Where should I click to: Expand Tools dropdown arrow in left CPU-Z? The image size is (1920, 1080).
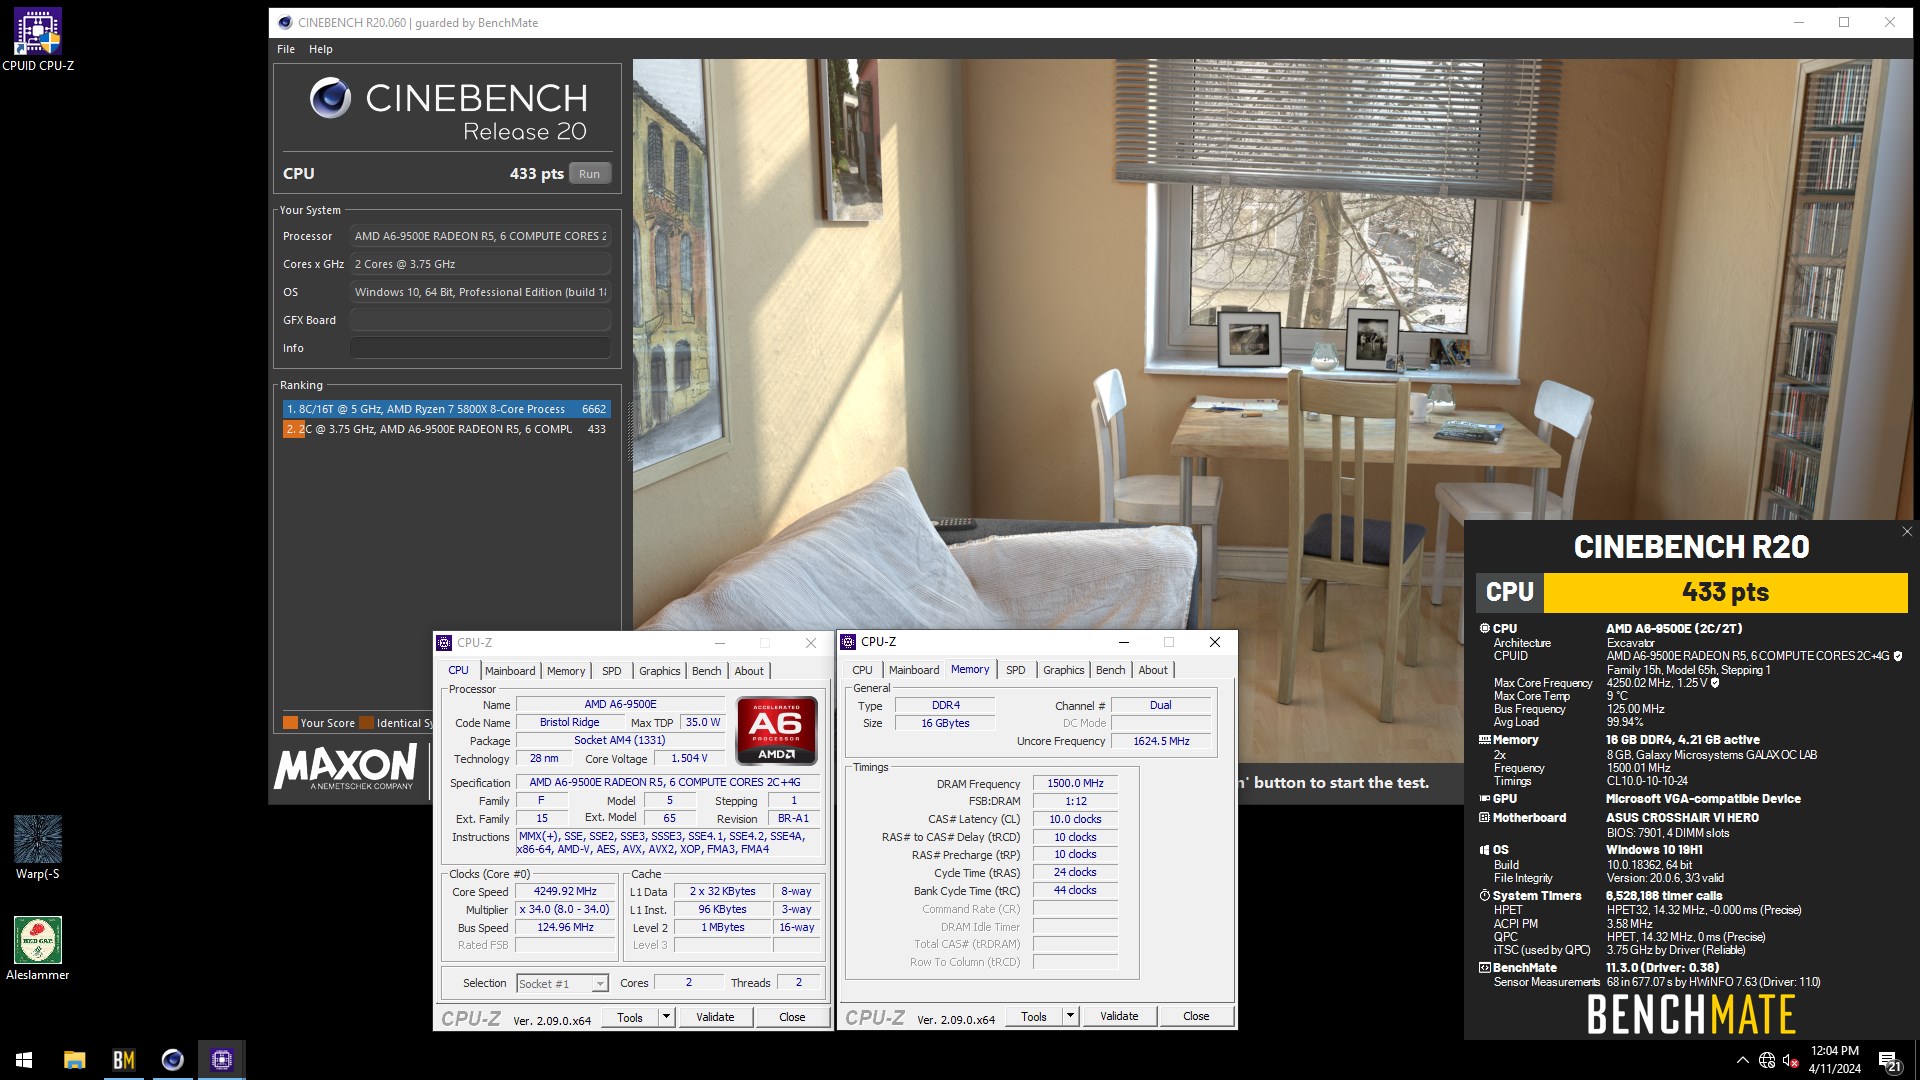click(x=667, y=1017)
